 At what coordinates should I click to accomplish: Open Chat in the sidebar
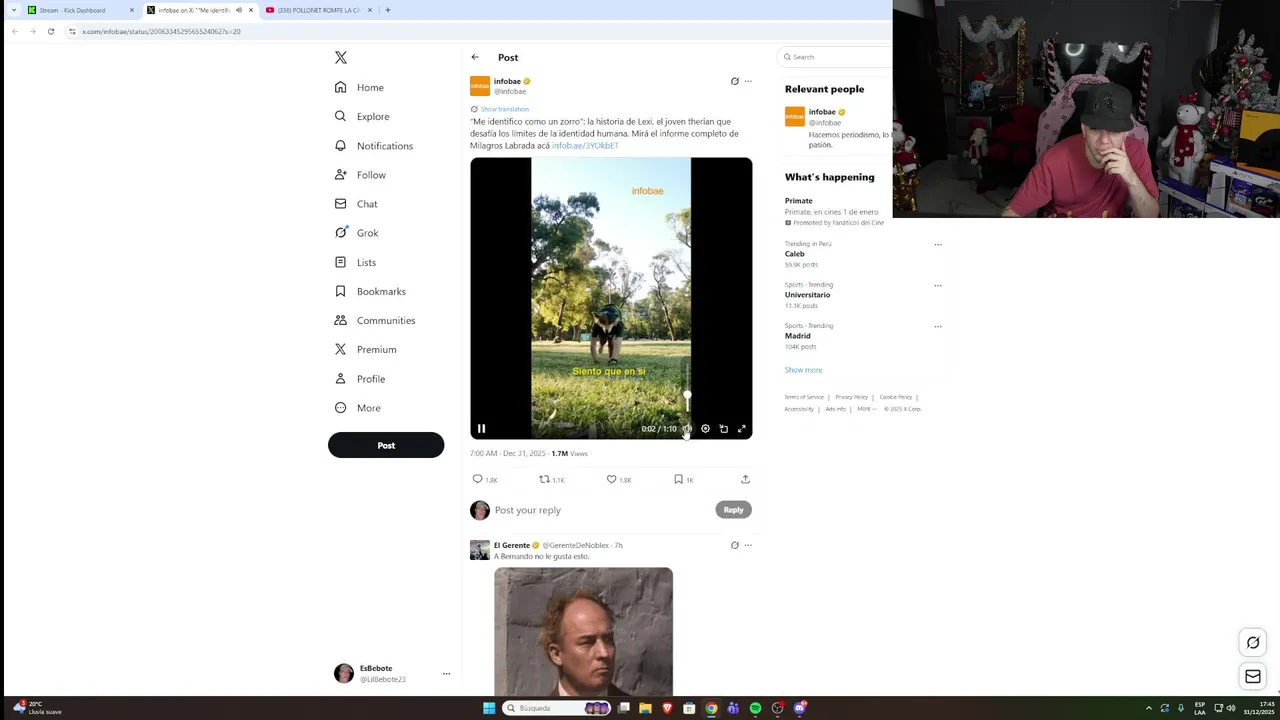pos(356,204)
